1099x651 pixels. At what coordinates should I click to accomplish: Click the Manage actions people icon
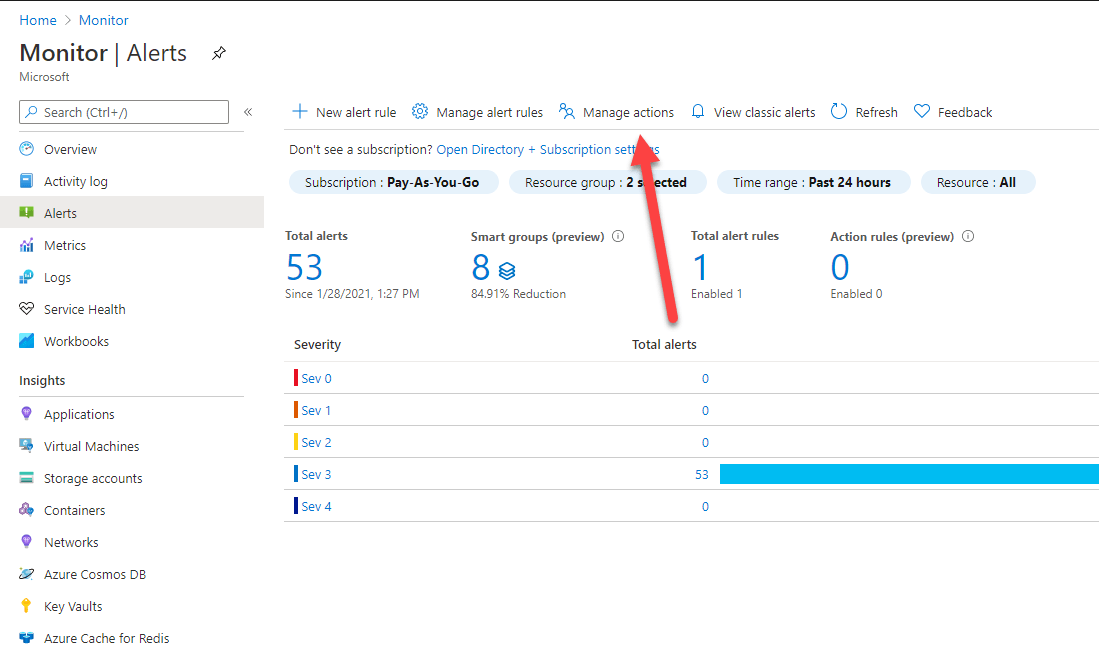click(x=567, y=112)
